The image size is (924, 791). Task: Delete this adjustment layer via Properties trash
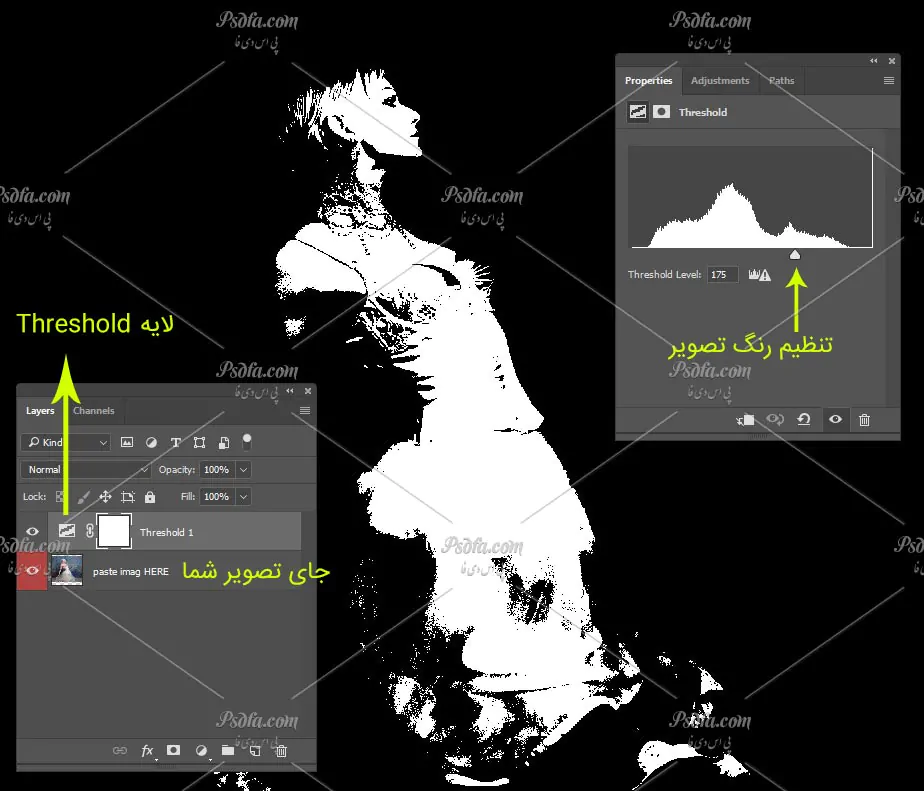pyautogui.click(x=864, y=420)
